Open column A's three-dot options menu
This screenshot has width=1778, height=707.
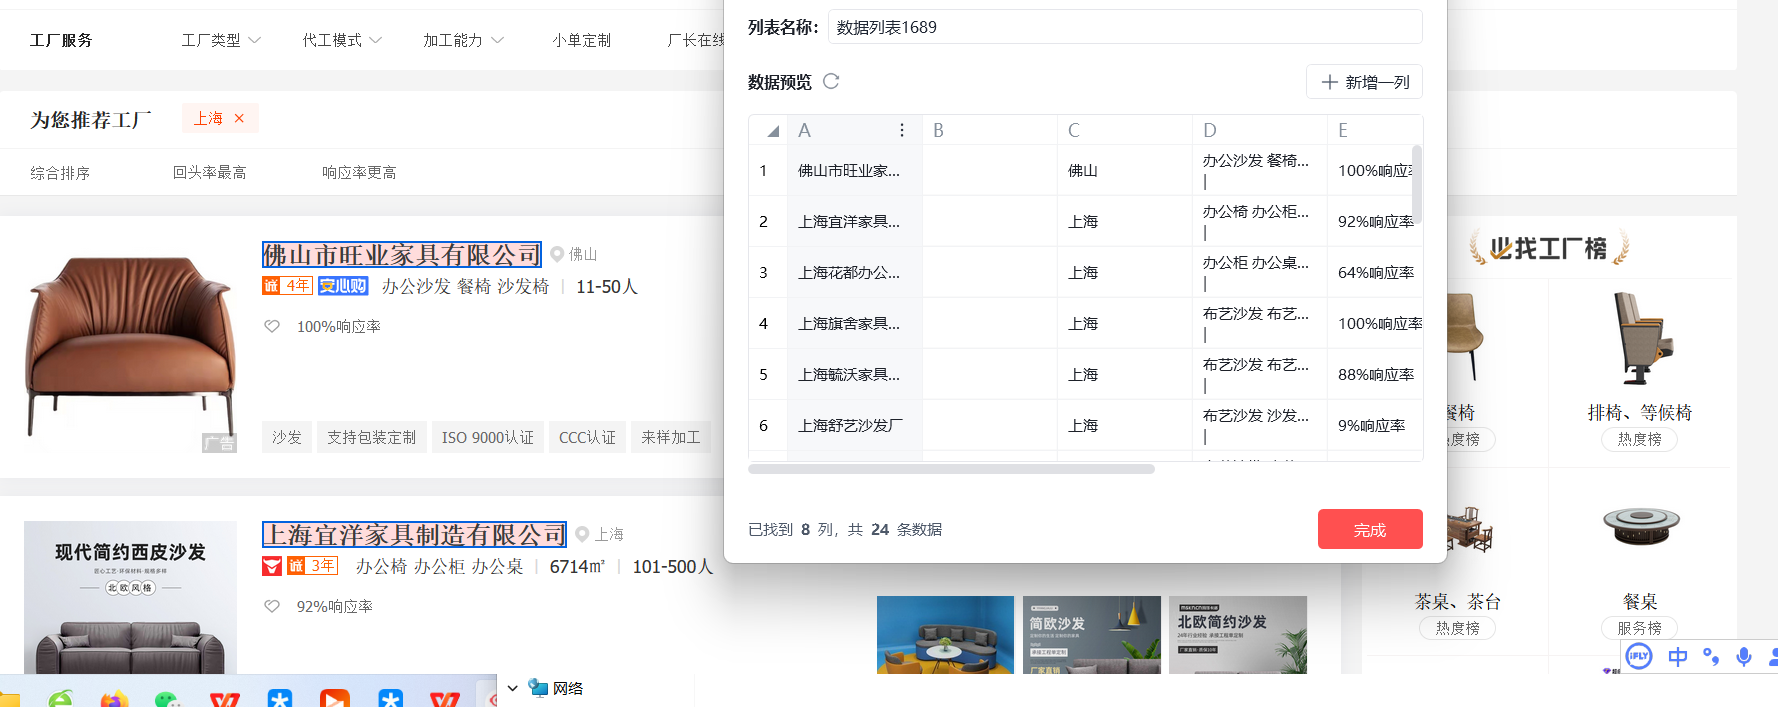tap(901, 130)
